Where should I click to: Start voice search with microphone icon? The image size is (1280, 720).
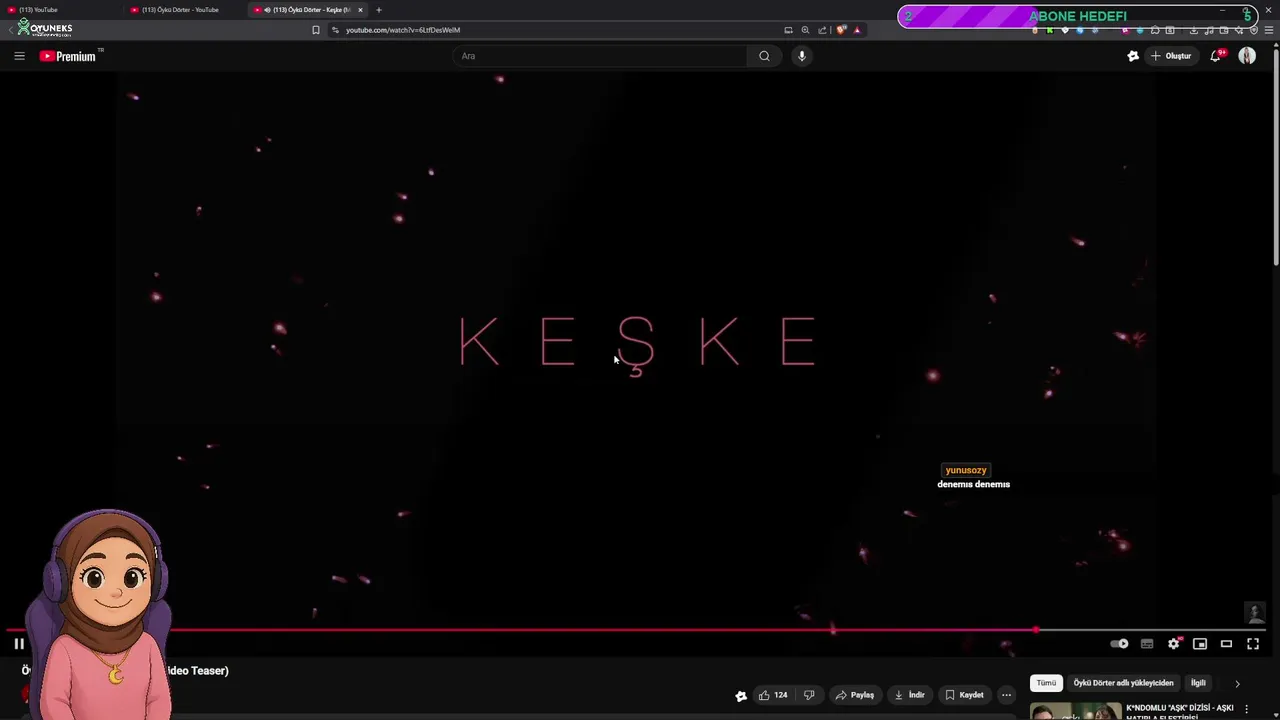click(801, 56)
